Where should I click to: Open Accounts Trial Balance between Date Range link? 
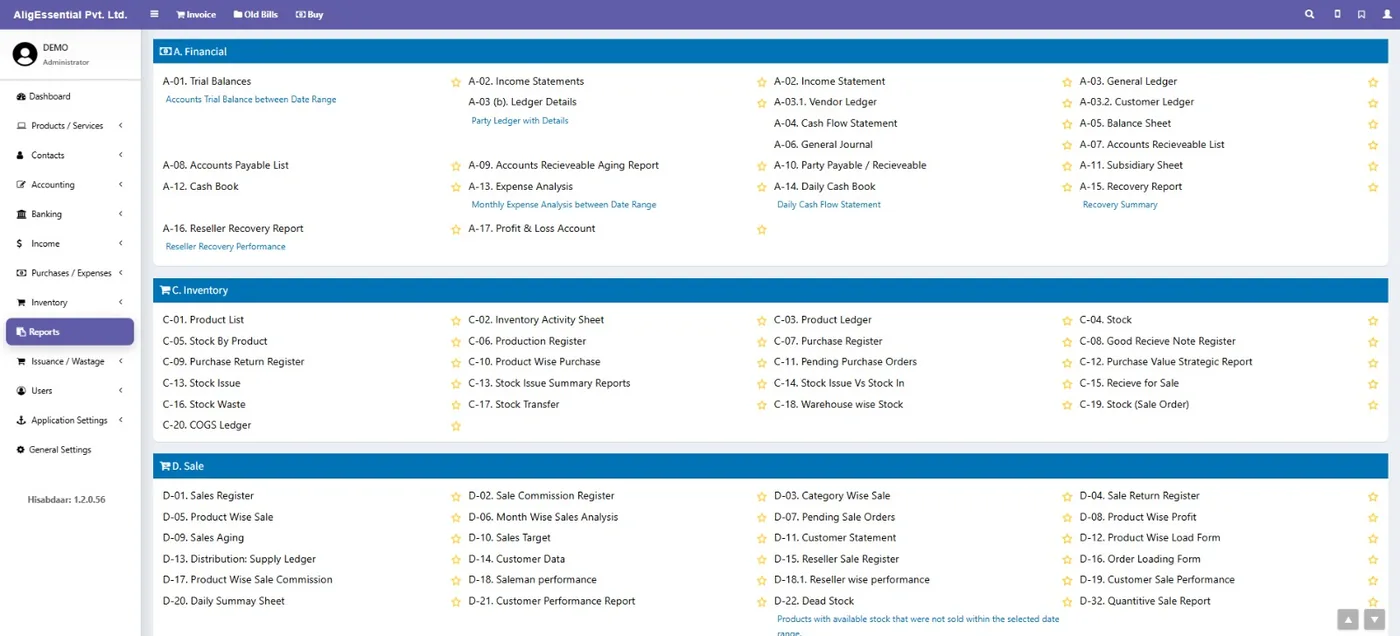pyautogui.click(x=251, y=100)
